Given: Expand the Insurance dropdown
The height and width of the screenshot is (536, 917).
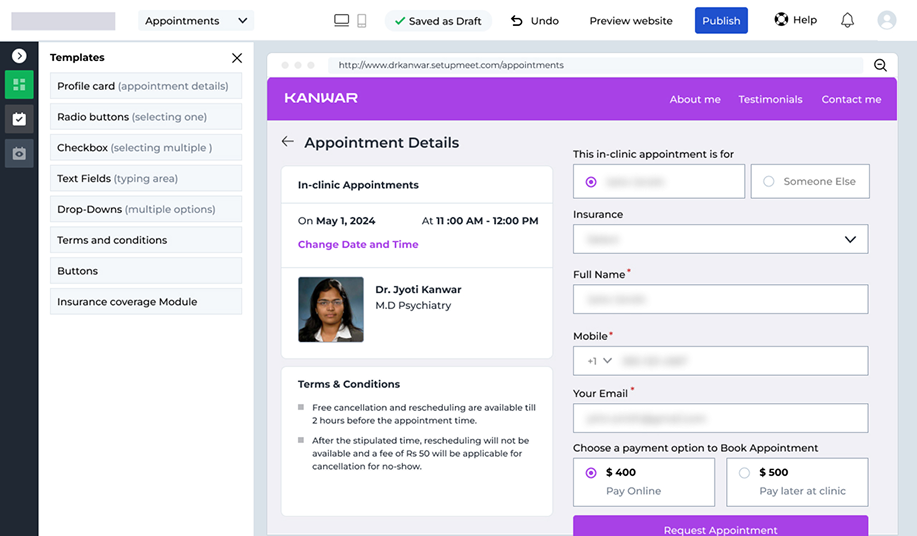Looking at the screenshot, I should coord(720,239).
